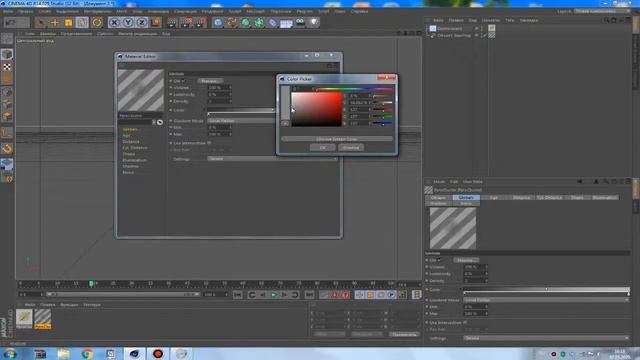Viewport: 640px width, 360px height.
Task: Open the green array modeling icon
Action: [x=259, y=22]
